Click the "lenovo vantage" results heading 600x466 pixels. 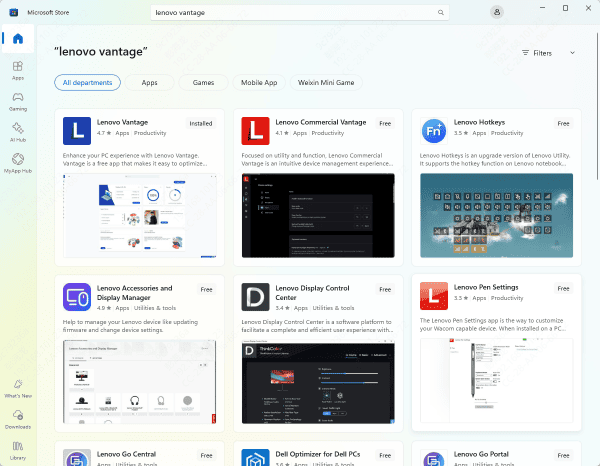tap(101, 51)
